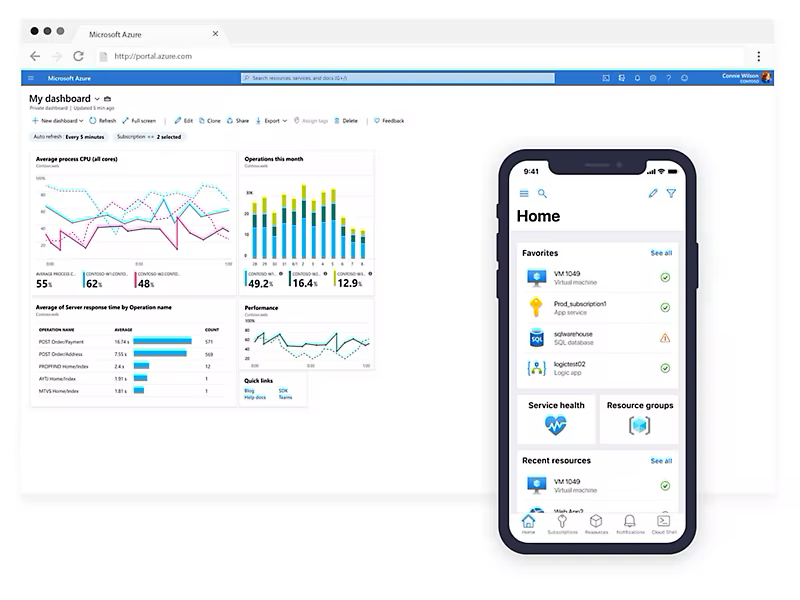The width and height of the screenshot is (800, 600).
Task: Click the Operations this month tile title
Action: pos(273,159)
